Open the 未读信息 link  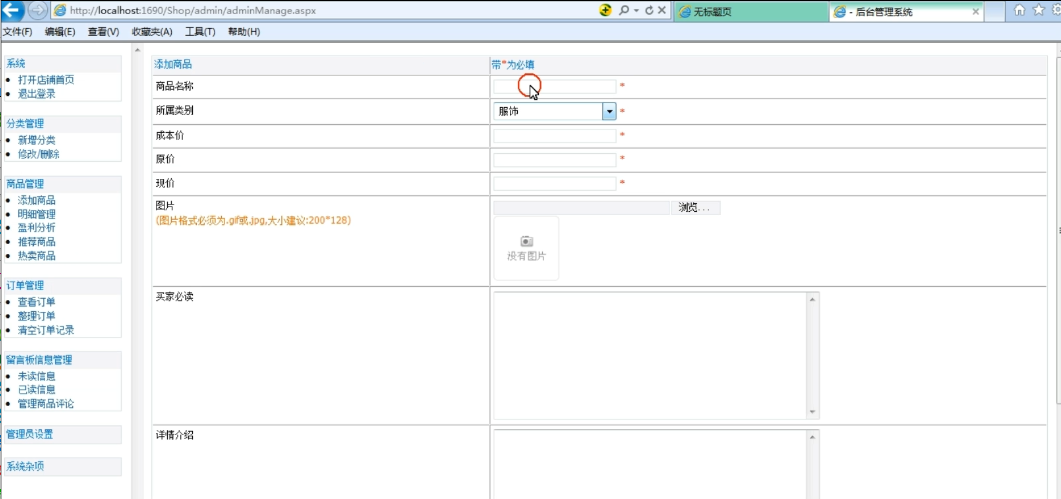(x=37, y=376)
